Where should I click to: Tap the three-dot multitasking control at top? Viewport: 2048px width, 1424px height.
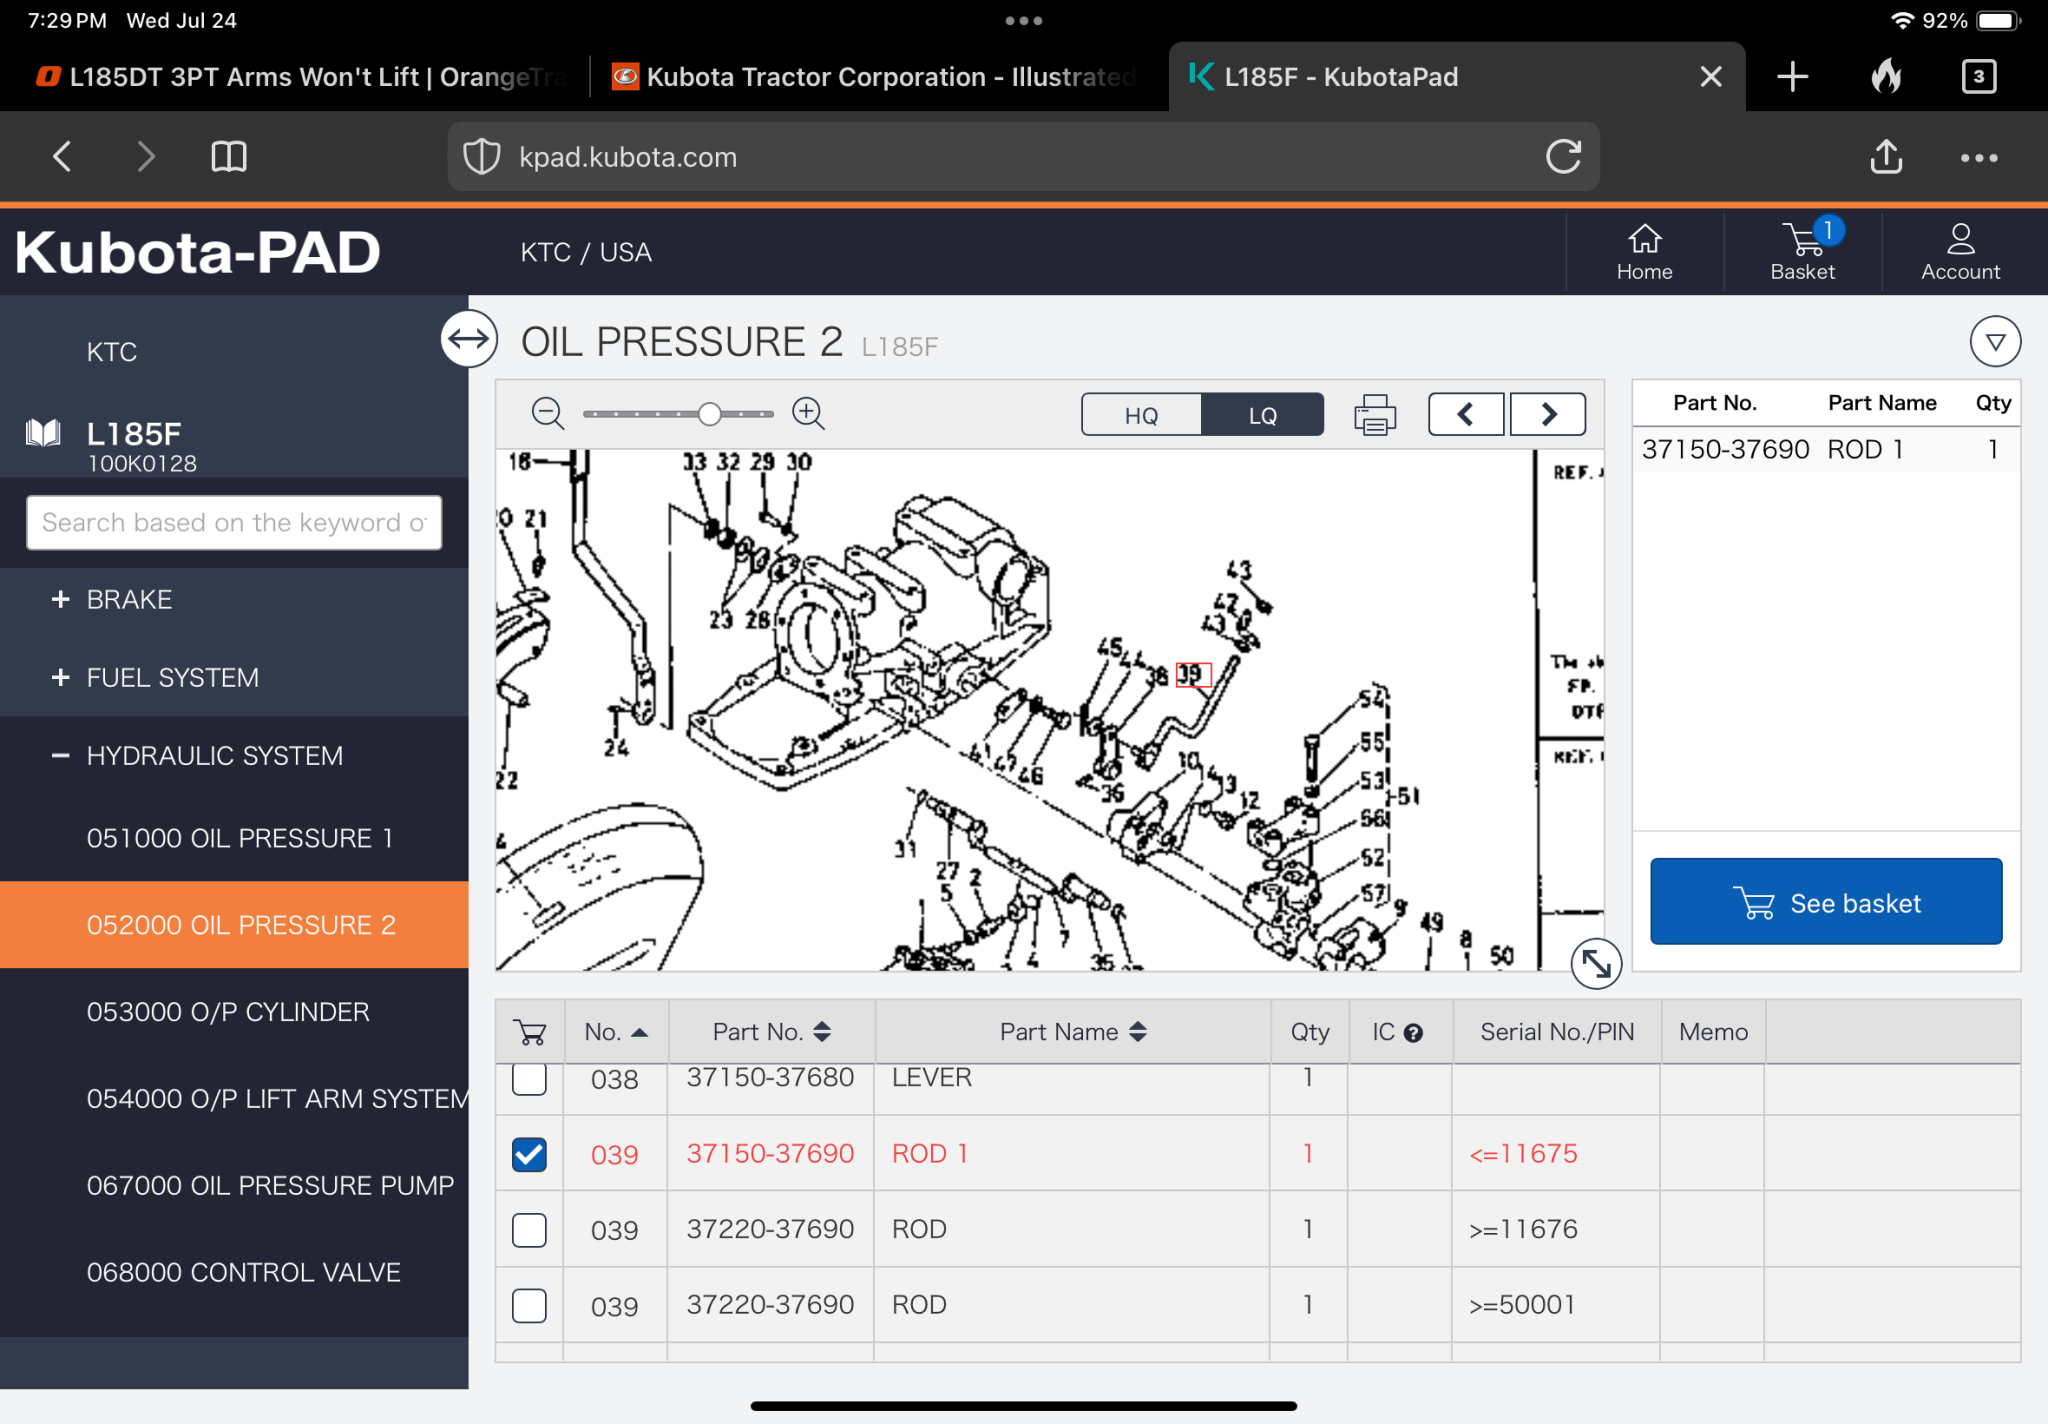(x=1024, y=20)
